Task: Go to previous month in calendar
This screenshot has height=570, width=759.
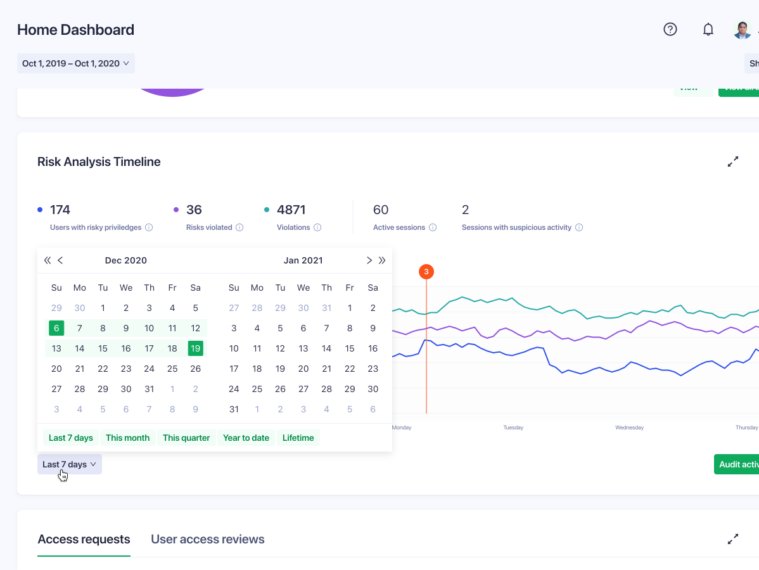Action: [60, 260]
